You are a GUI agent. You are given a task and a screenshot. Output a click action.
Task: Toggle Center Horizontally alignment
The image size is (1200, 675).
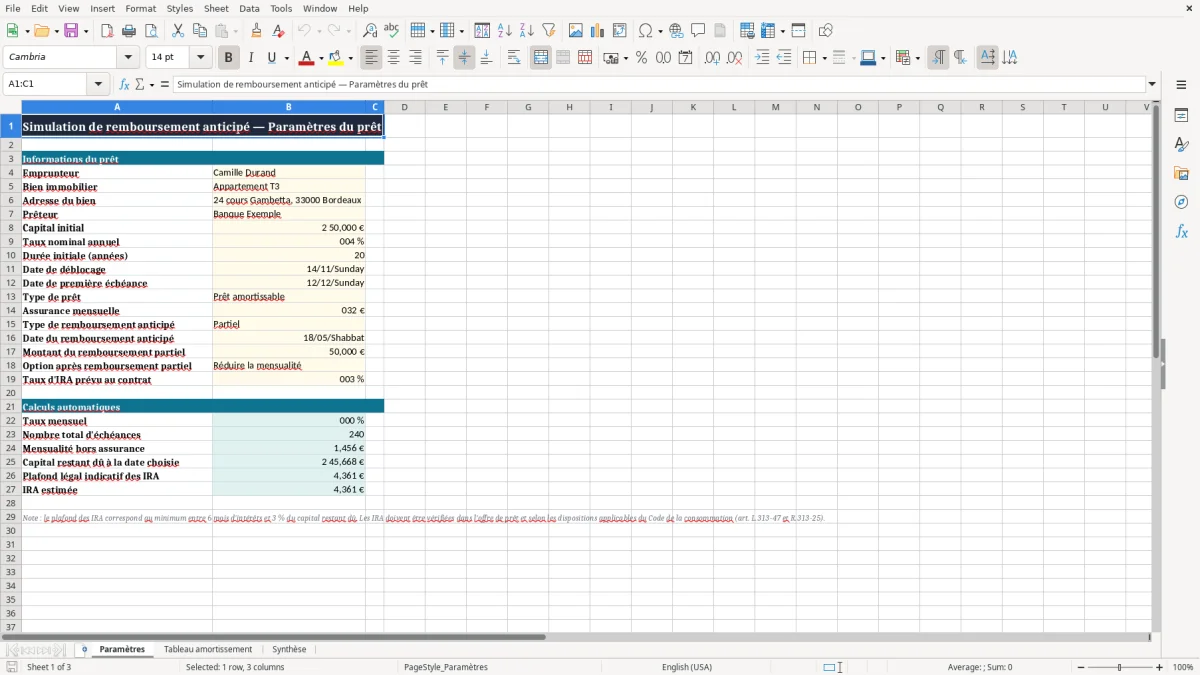393,58
